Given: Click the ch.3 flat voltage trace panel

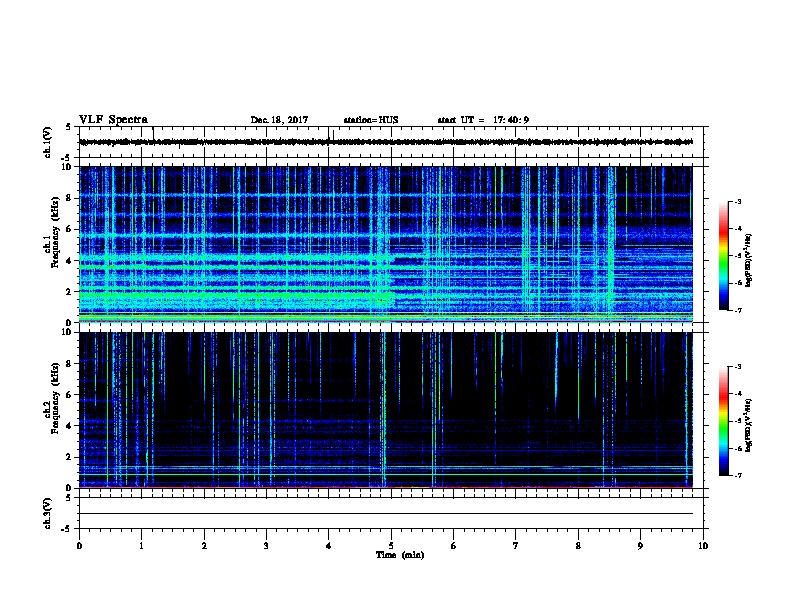Looking at the screenshot, I should point(391,513).
